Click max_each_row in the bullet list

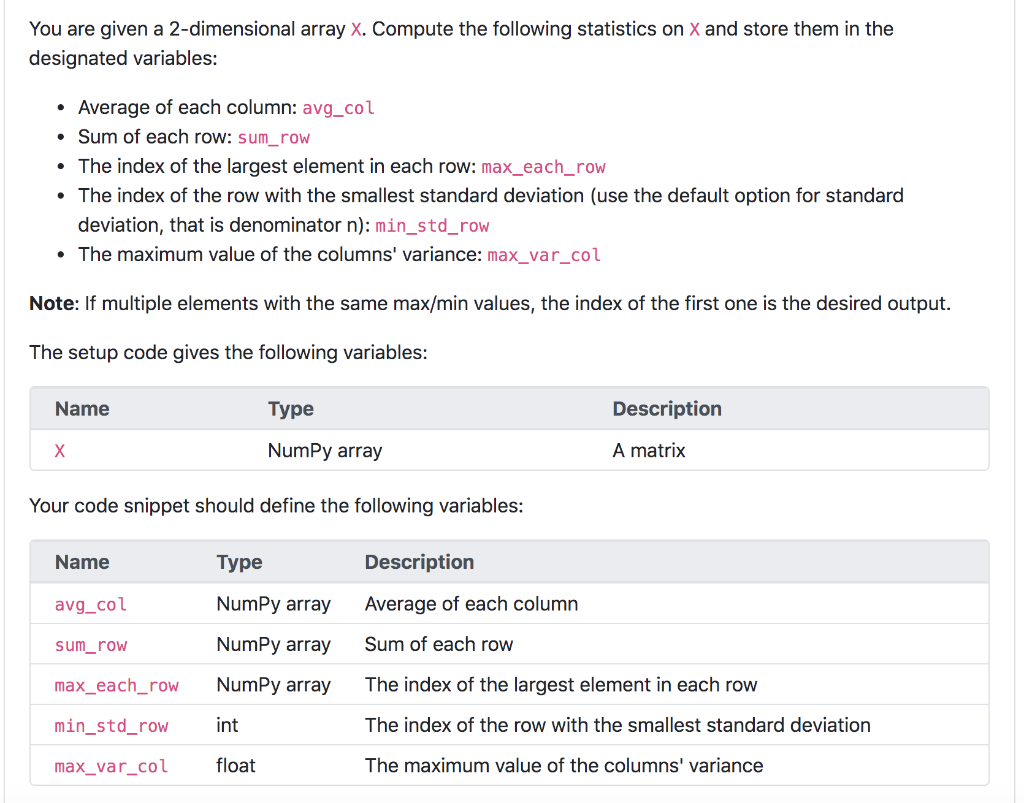click(x=543, y=166)
